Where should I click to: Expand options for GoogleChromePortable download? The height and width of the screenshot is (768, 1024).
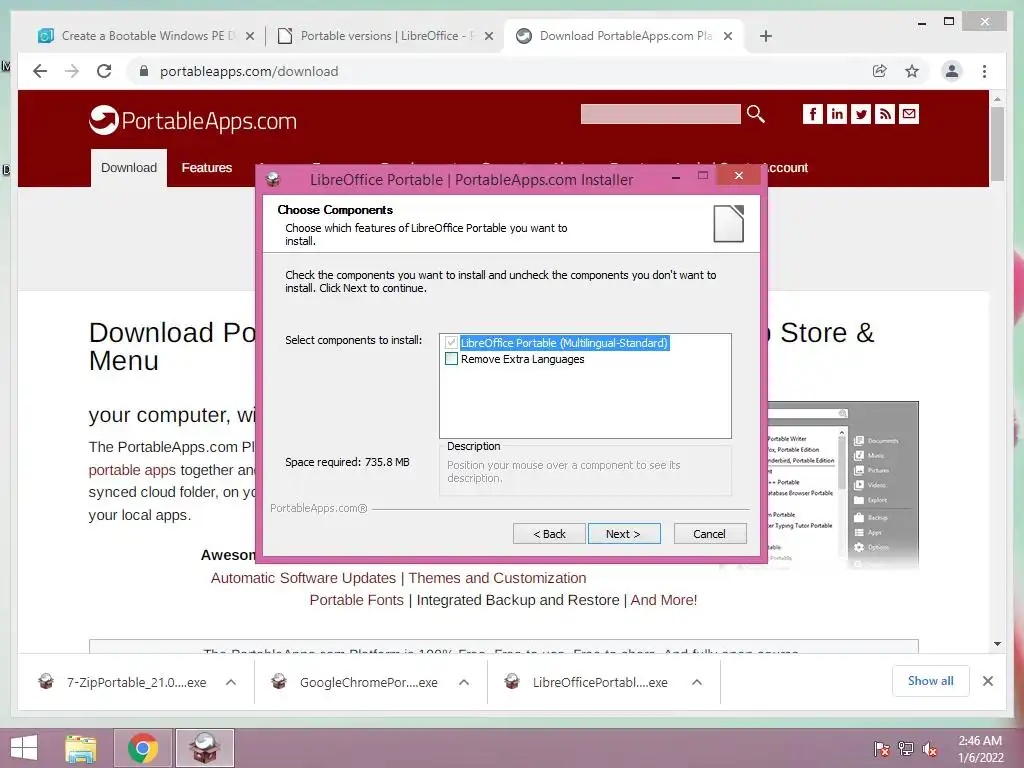(x=464, y=682)
